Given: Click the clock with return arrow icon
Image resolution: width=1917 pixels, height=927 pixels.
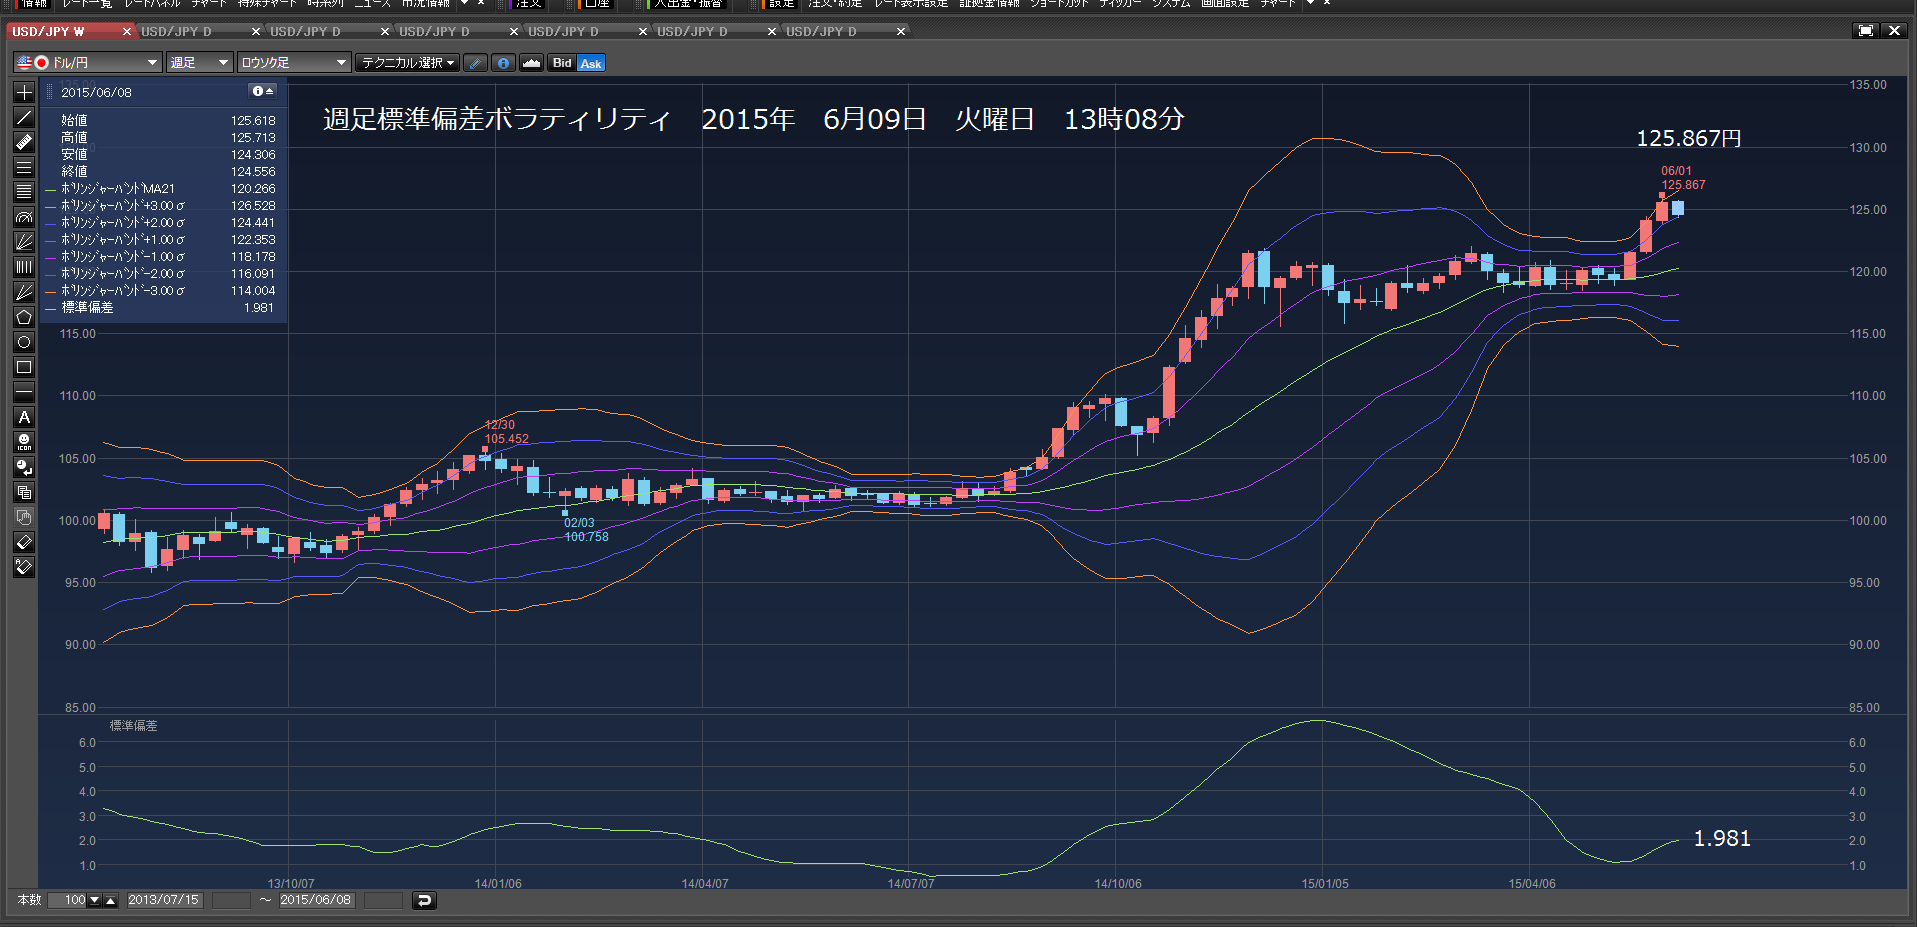Looking at the screenshot, I should [x=24, y=467].
